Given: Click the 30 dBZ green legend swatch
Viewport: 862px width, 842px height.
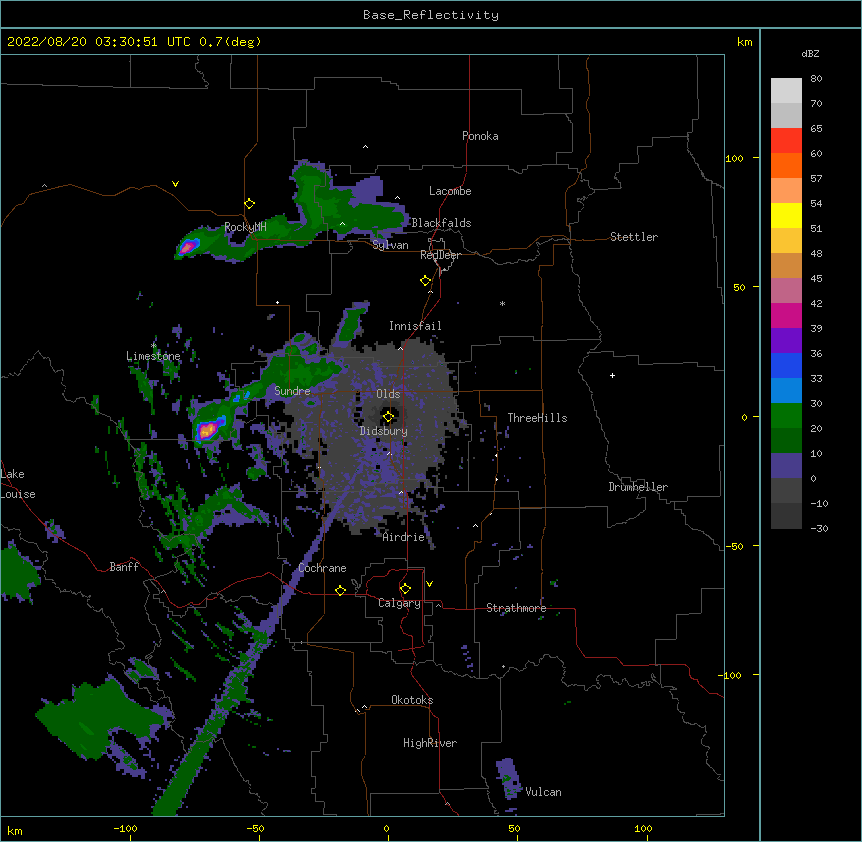Looking at the screenshot, I should click(x=786, y=416).
